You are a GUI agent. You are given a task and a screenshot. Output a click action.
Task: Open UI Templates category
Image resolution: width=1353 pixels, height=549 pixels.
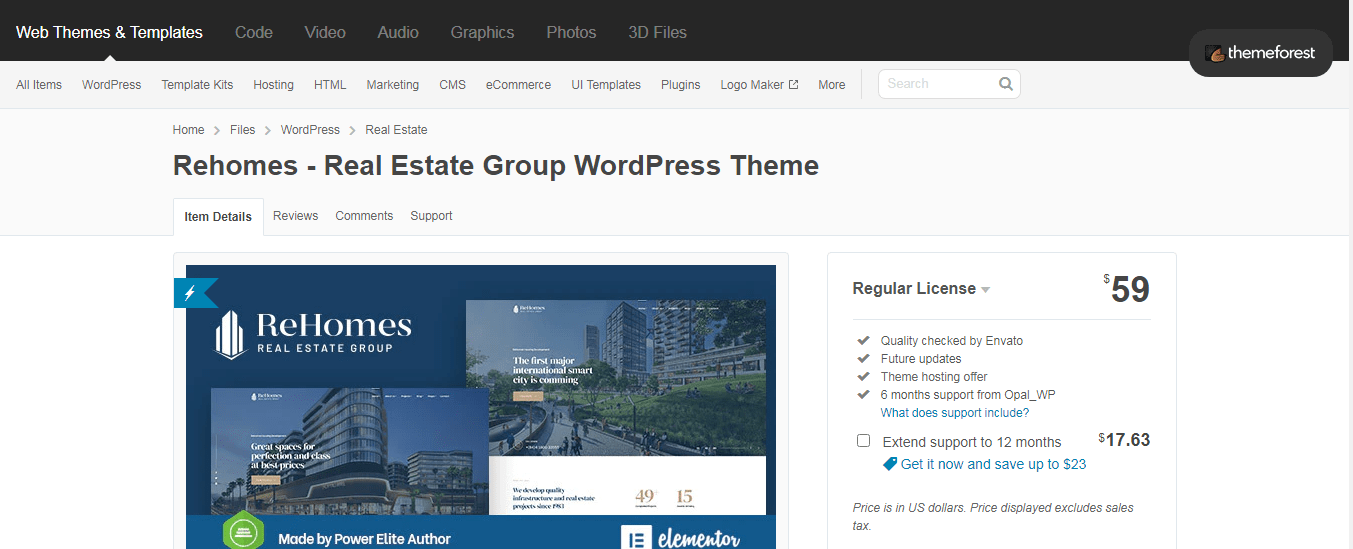606,85
